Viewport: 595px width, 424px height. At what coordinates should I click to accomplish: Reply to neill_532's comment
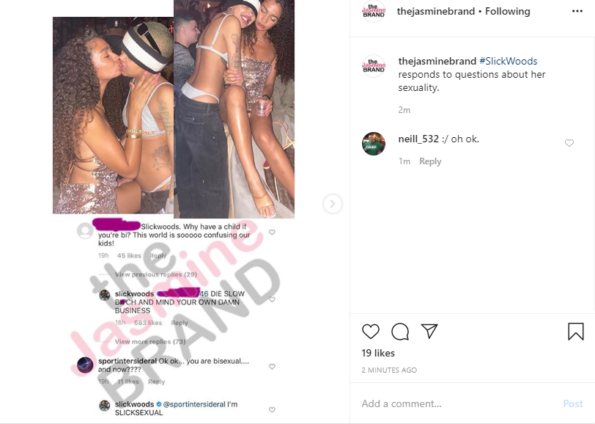click(x=430, y=161)
